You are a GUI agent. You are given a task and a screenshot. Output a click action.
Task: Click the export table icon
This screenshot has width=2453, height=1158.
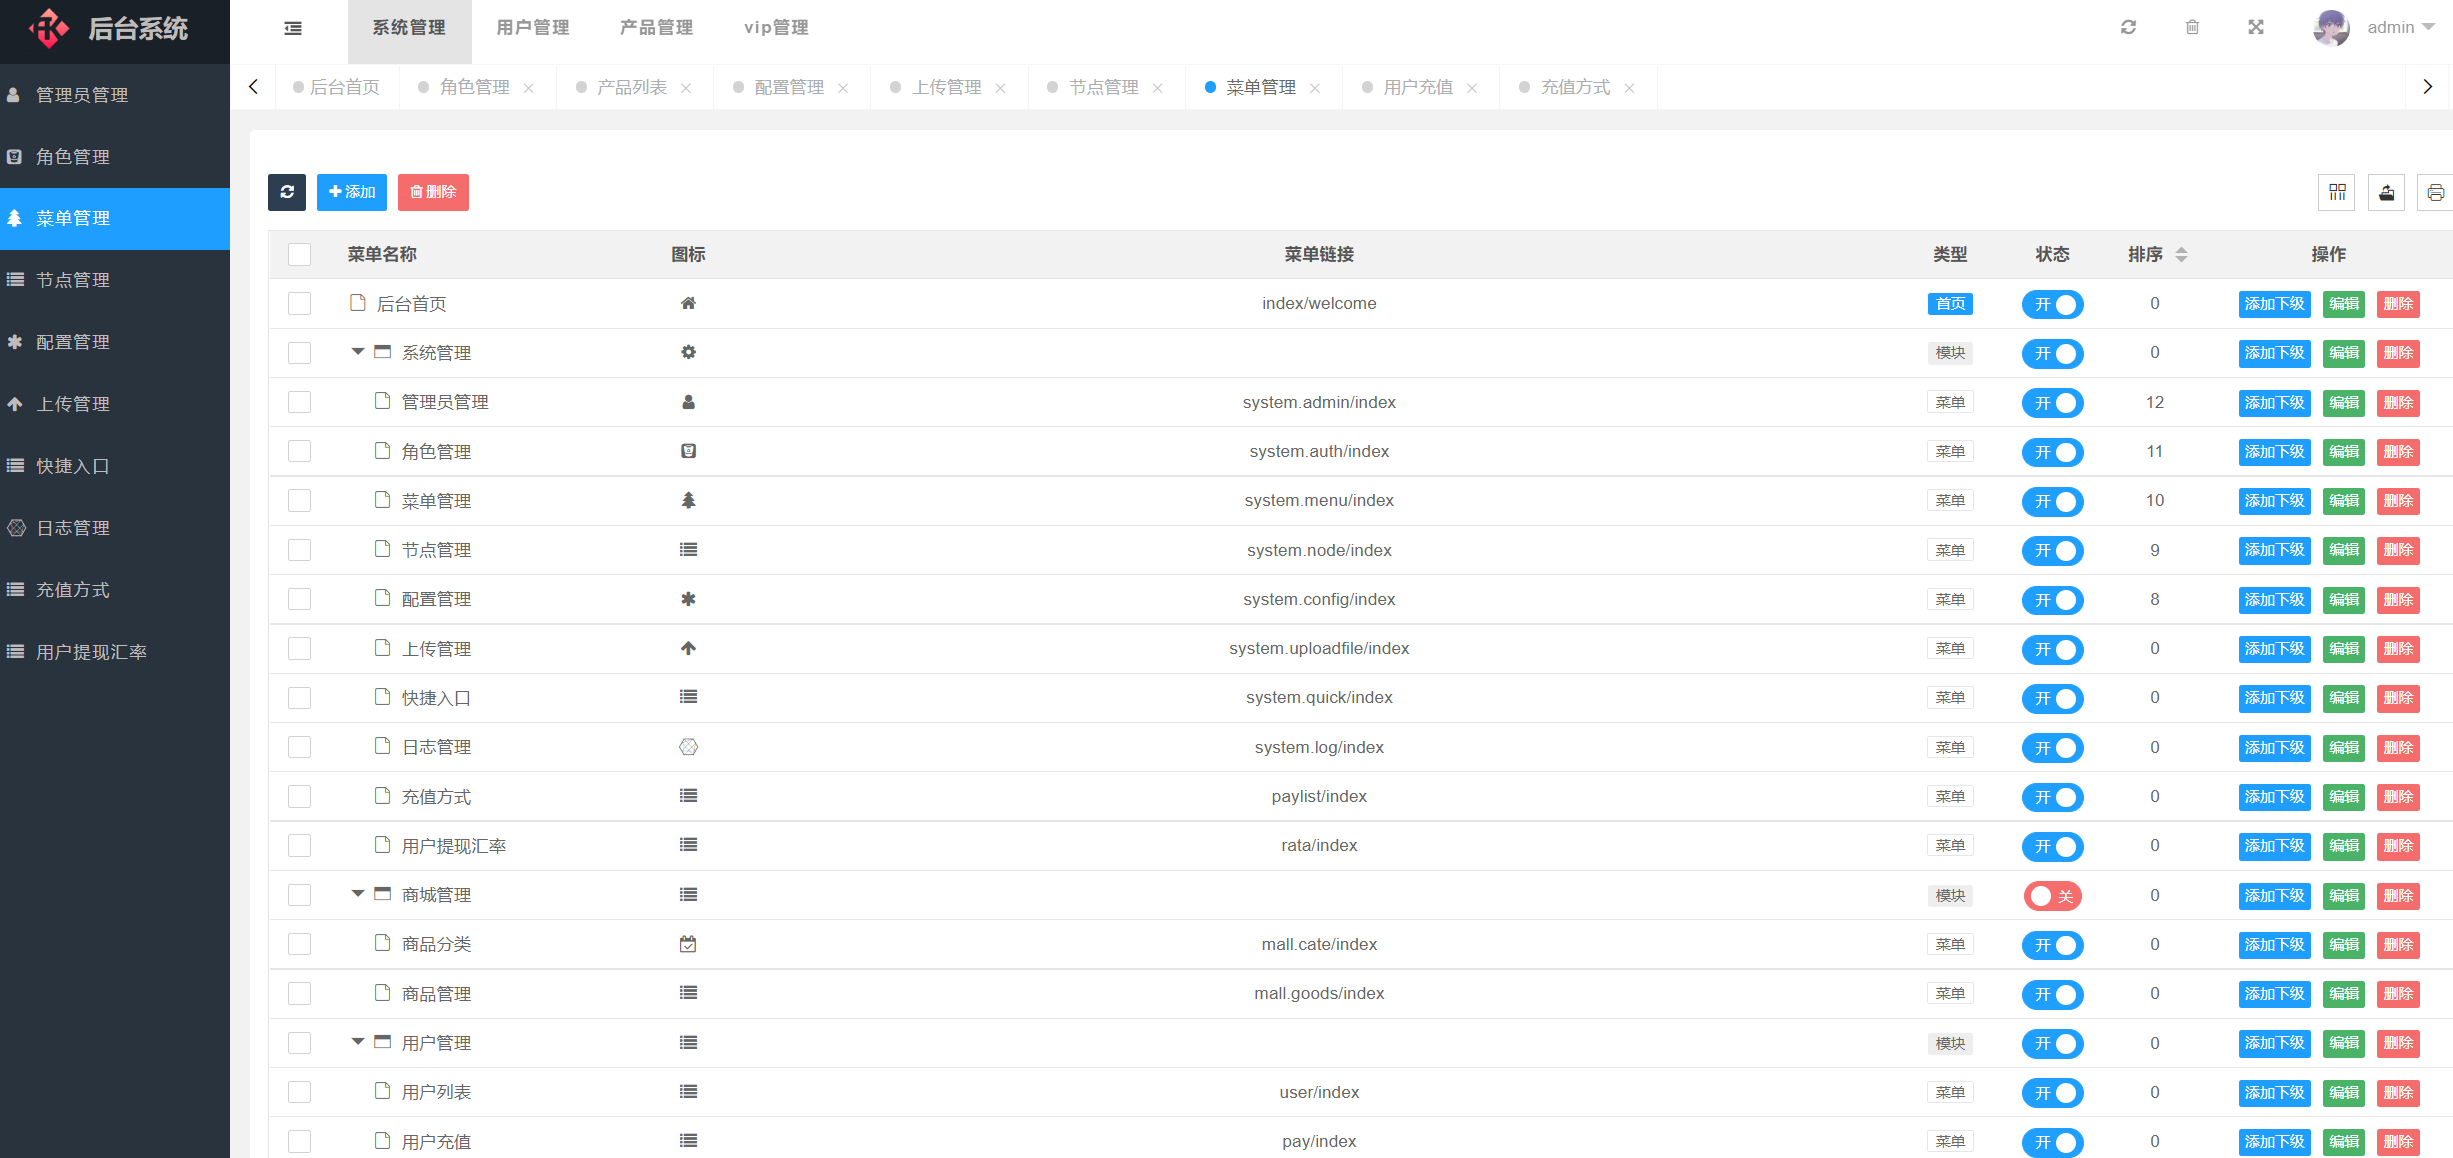2386,192
